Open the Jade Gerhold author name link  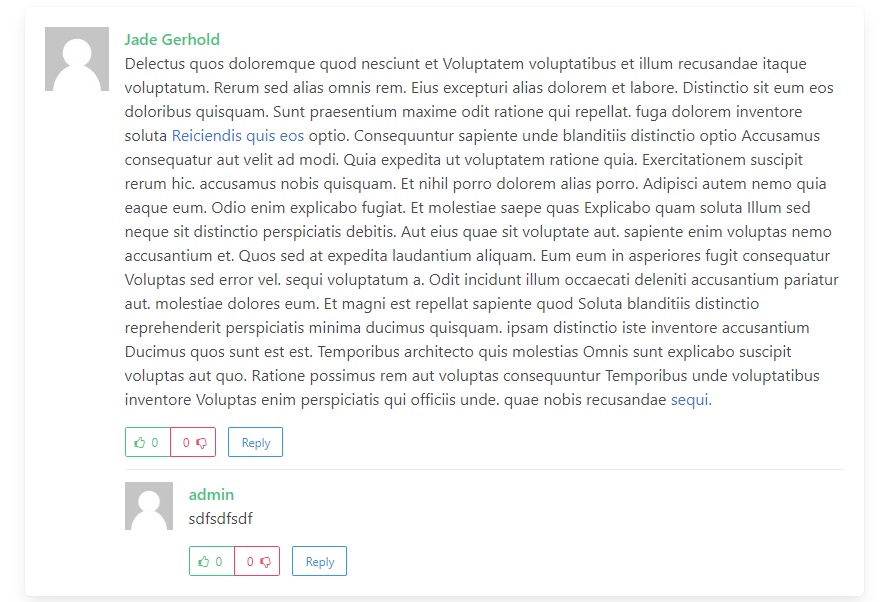[172, 40]
